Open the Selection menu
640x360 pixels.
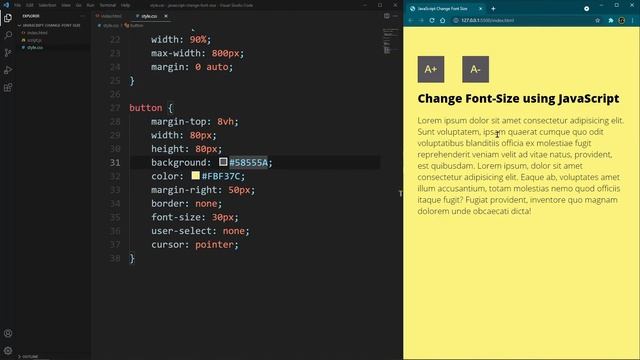point(47,5)
